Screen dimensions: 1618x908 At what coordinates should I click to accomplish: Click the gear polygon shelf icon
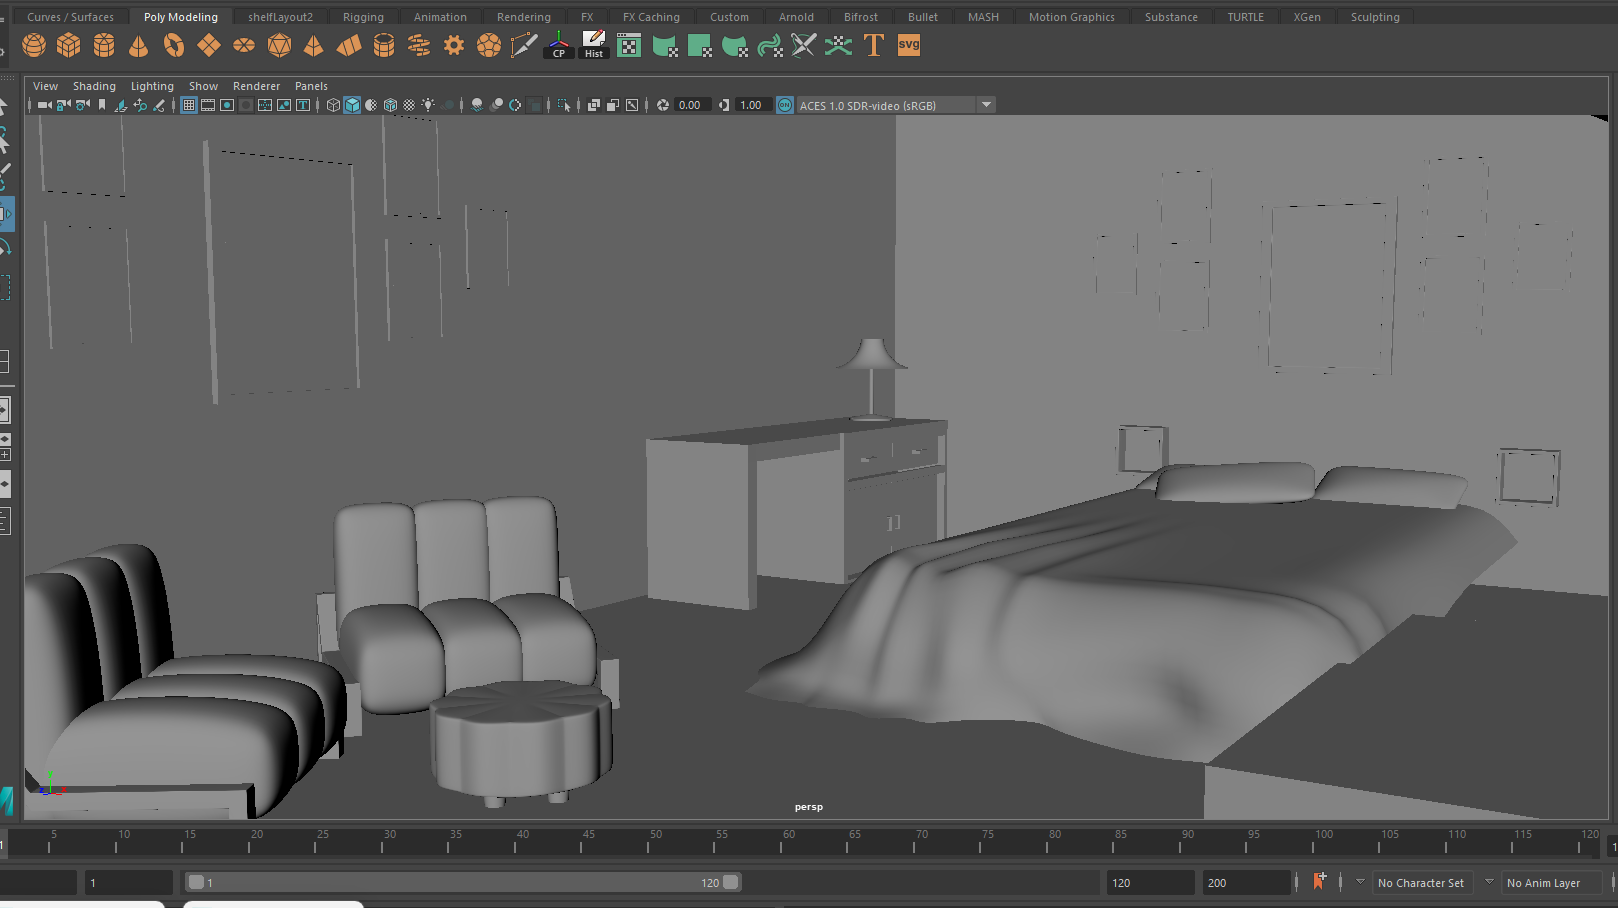[454, 45]
